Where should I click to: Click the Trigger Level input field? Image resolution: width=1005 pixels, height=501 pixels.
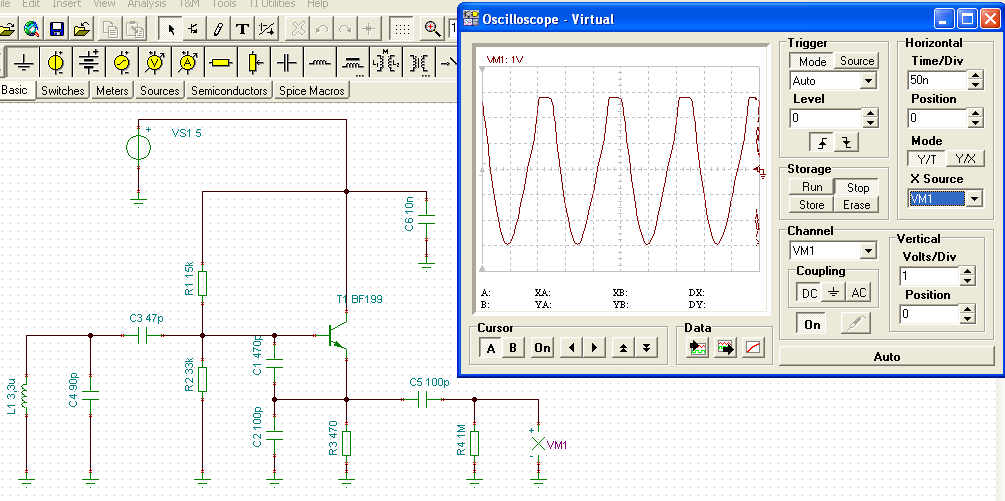826,119
